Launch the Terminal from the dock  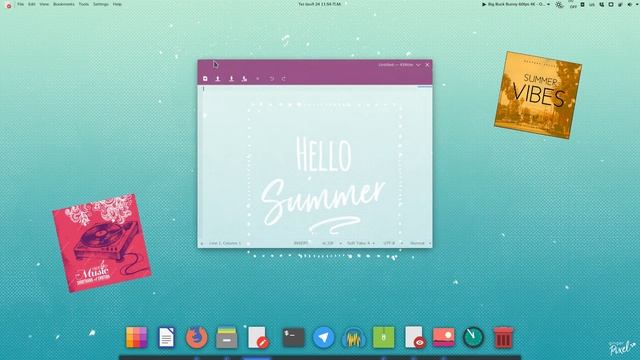293,337
